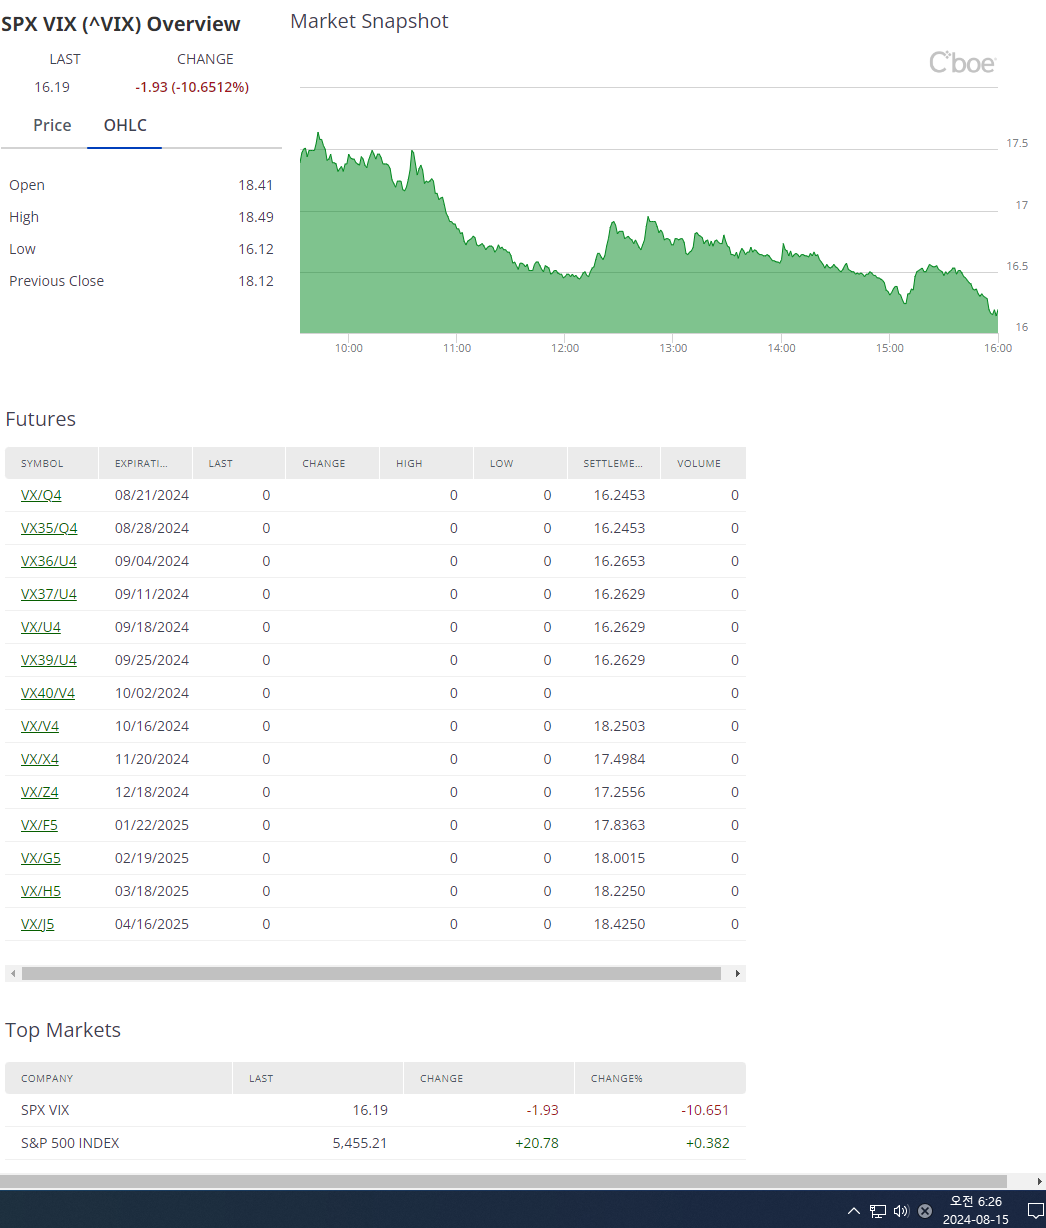Image resolution: width=1046 pixels, height=1228 pixels.
Task: Click the settlement value 17.4984
Action: [x=620, y=759]
